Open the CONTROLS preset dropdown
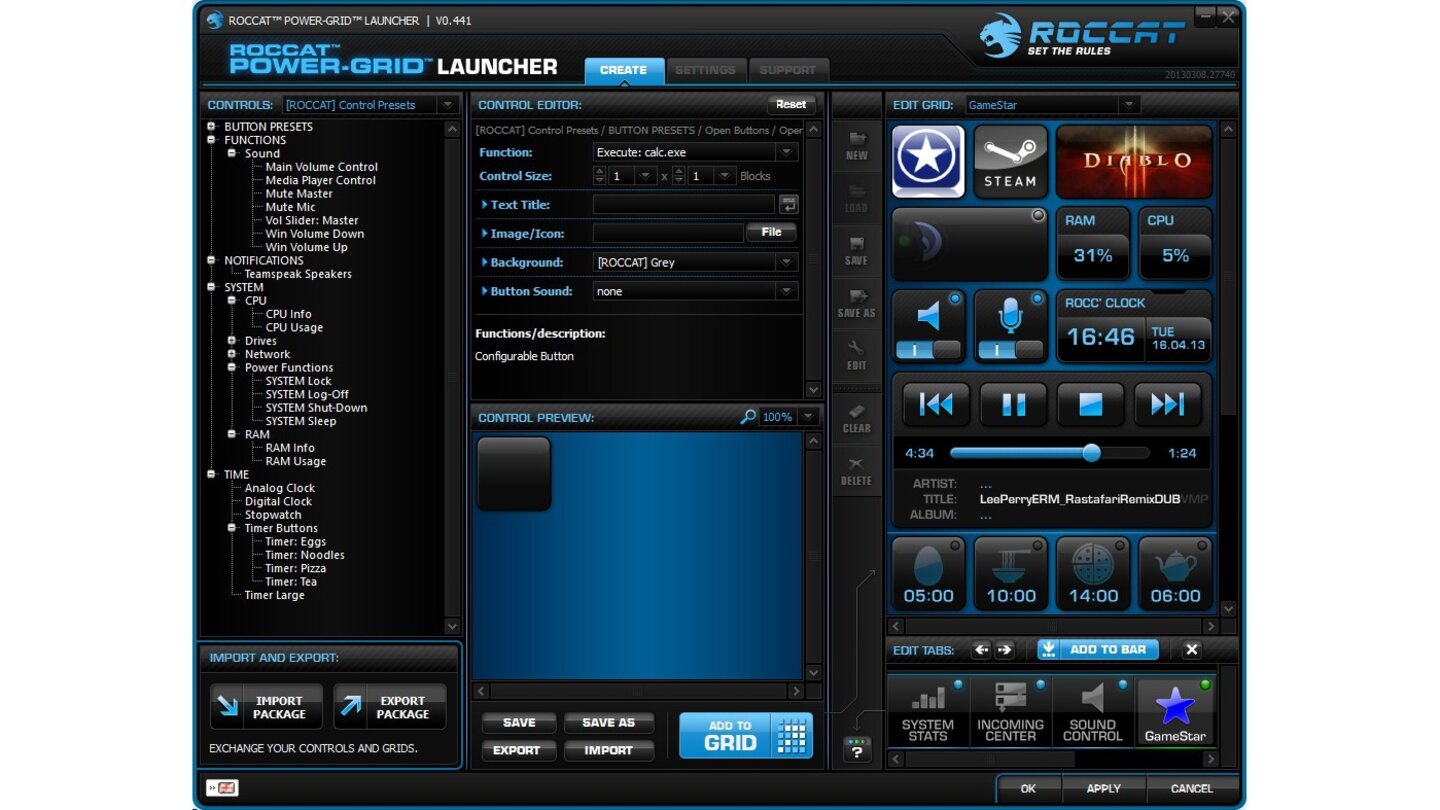Screen dimensions: 1440x810 (447, 105)
